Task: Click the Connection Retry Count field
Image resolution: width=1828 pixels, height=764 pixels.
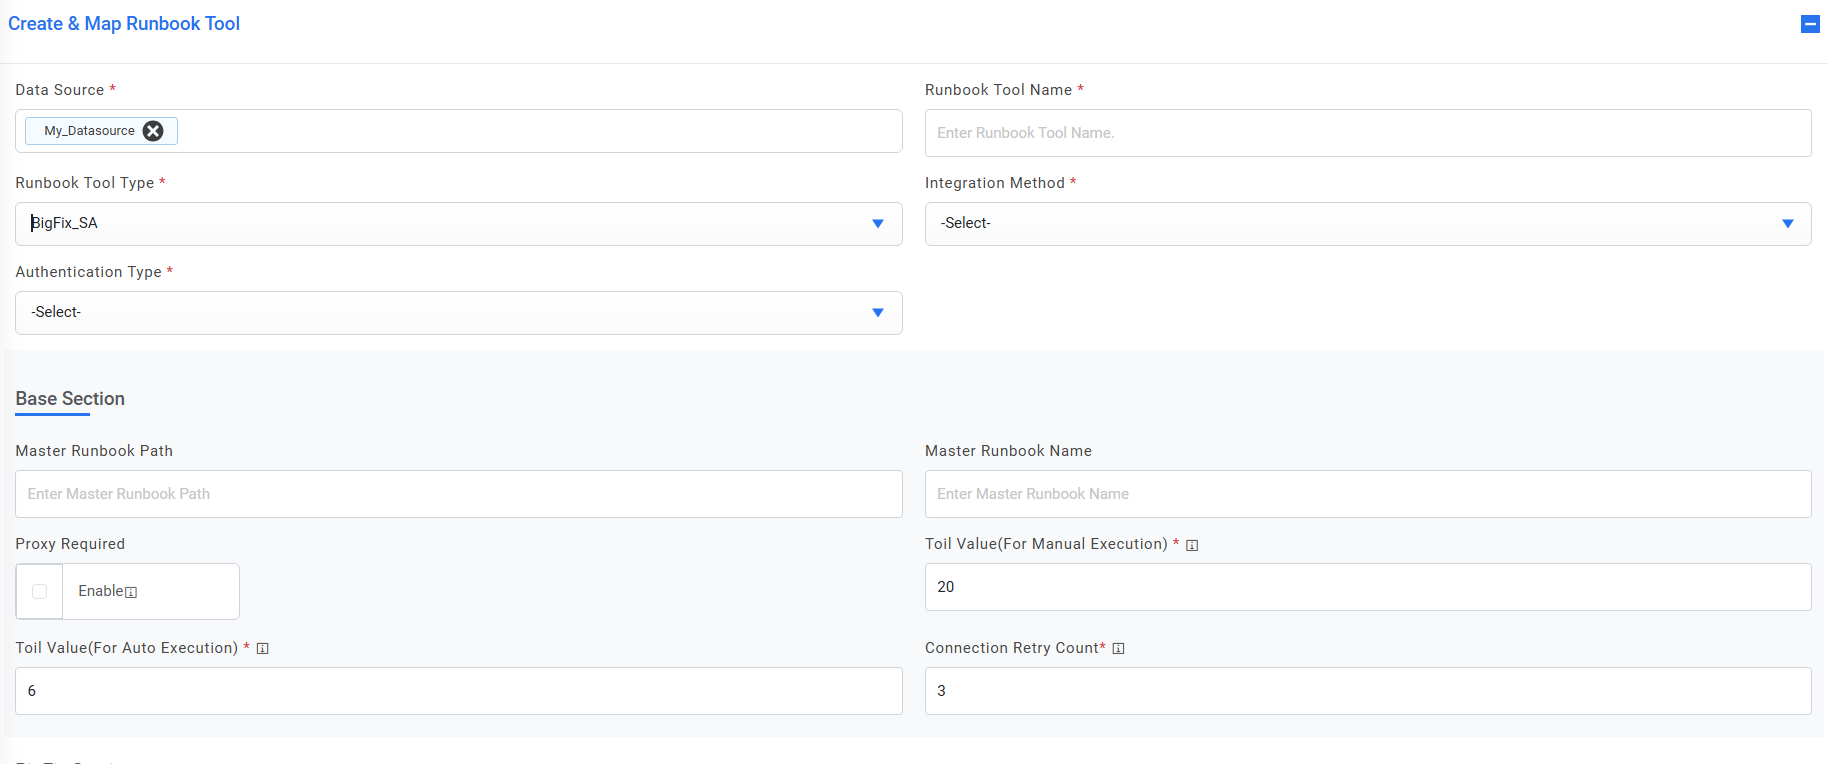Action: point(1367,691)
